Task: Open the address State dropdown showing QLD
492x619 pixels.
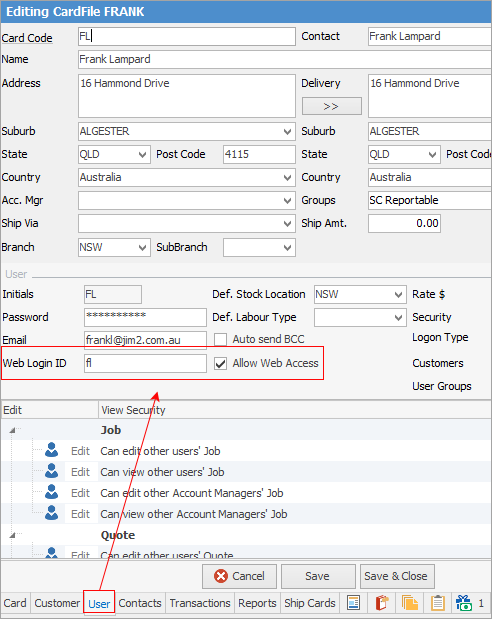Action: (x=143, y=154)
